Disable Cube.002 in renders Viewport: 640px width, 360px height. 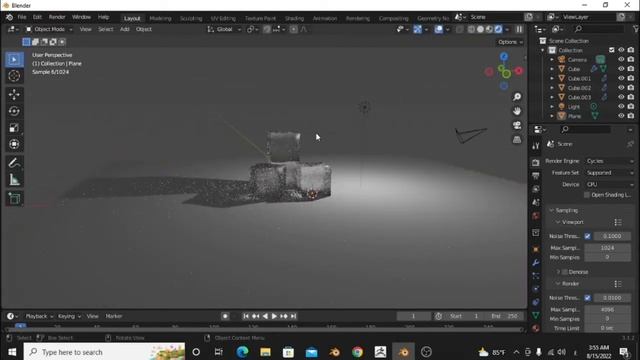[x=631, y=88]
